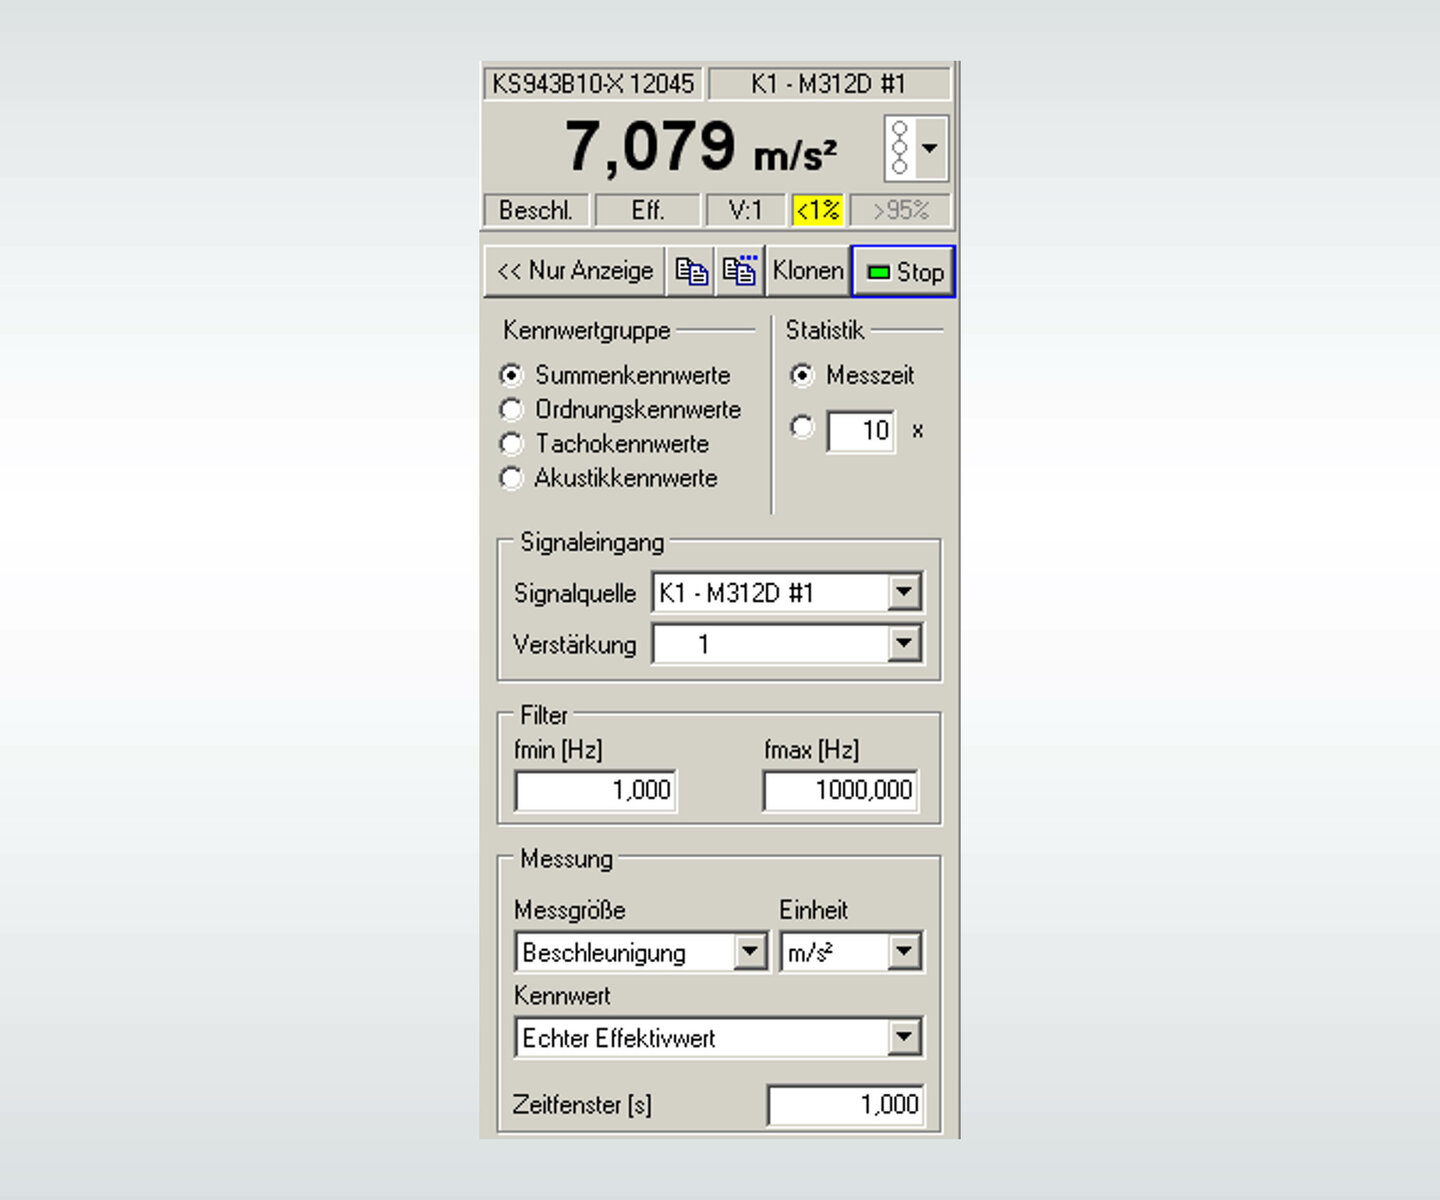
Task: Click the fmin [Hz] input field
Action: [x=596, y=790]
